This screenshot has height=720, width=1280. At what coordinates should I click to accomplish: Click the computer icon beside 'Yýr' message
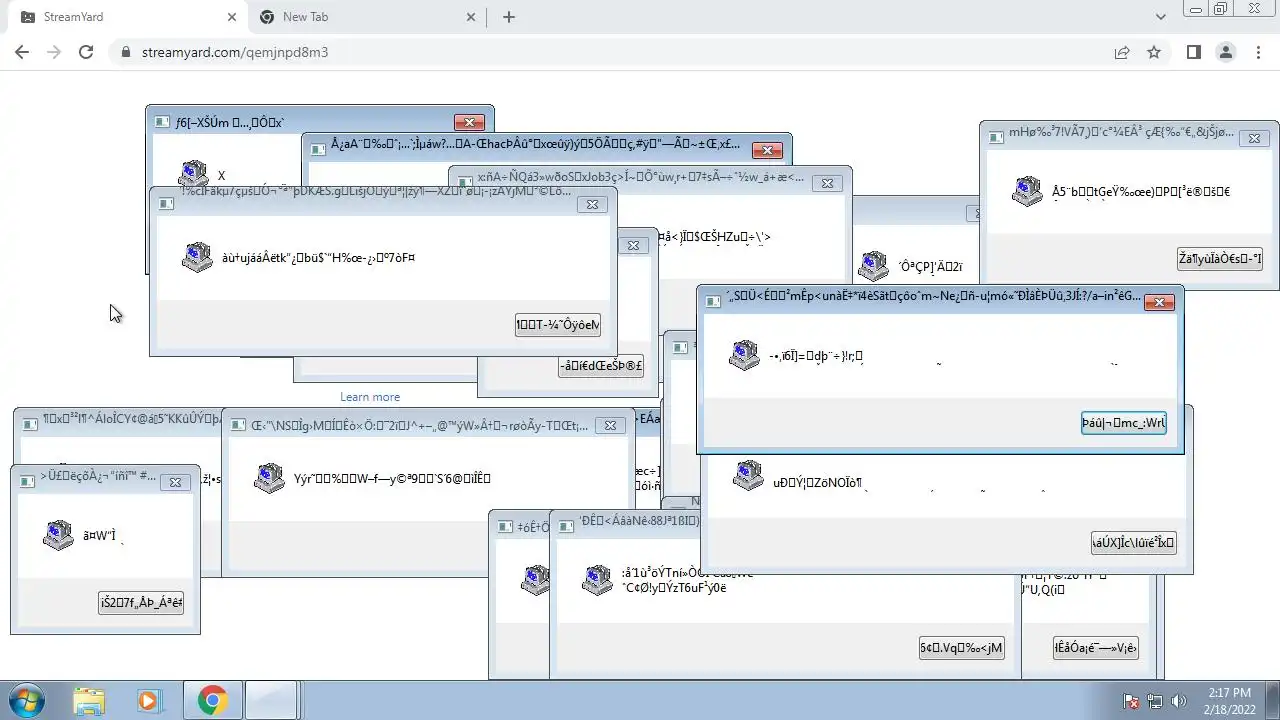coord(269,478)
